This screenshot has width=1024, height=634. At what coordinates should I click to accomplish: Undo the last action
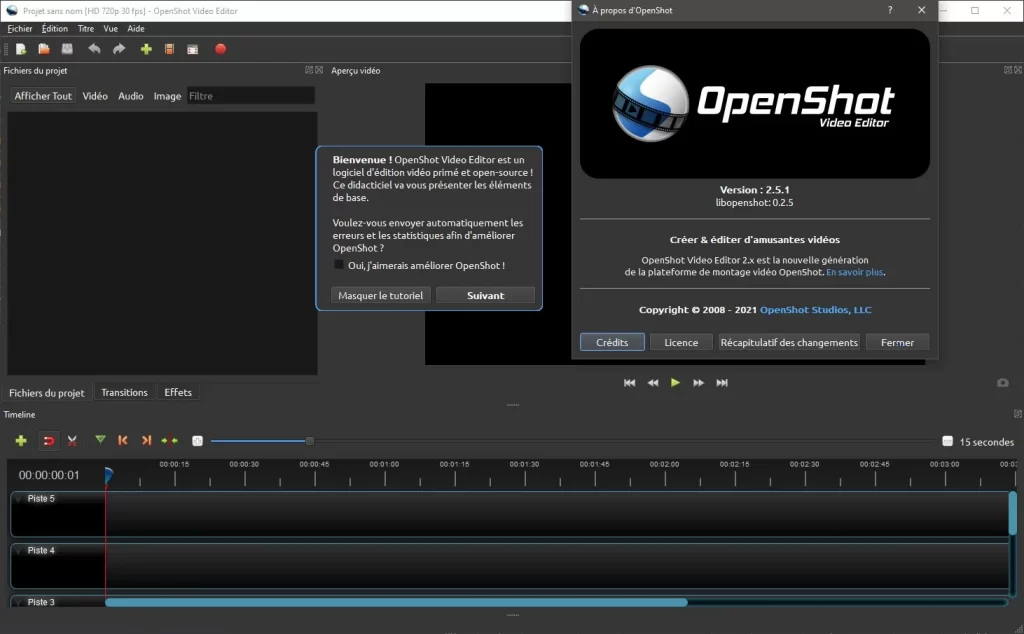pyautogui.click(x=93, y=48)
